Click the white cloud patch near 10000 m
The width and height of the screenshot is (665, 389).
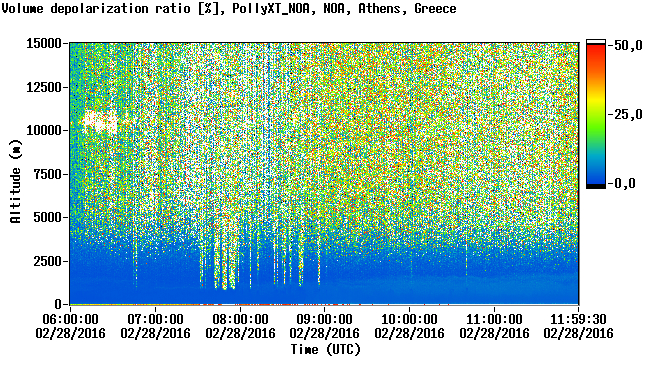tap(99, 122)
